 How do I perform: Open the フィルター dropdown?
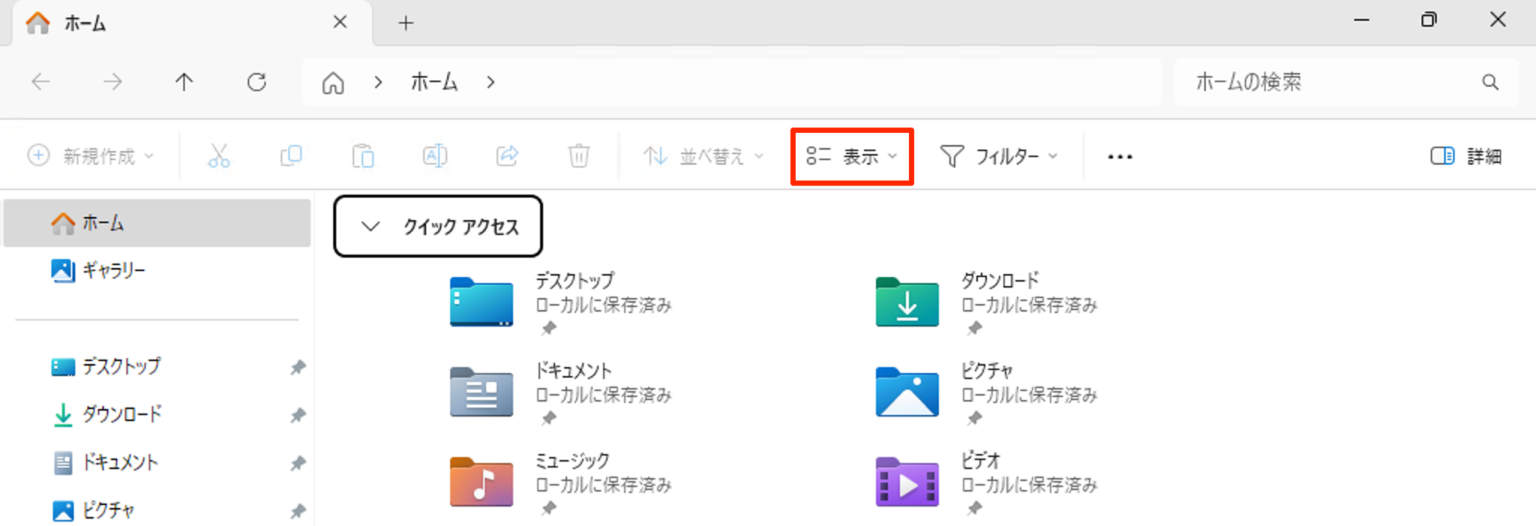coord(999,156)
